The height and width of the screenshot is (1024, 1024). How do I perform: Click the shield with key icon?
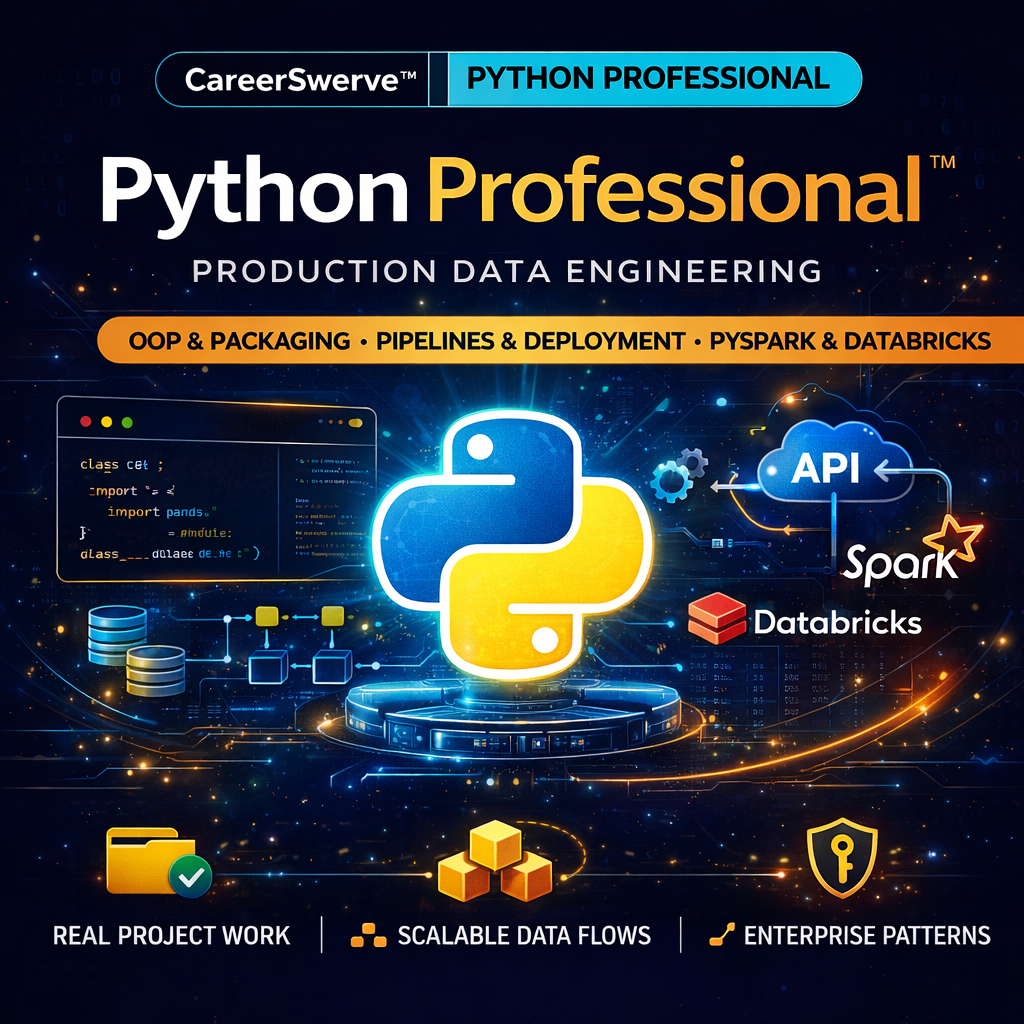[x=842, y=861]
